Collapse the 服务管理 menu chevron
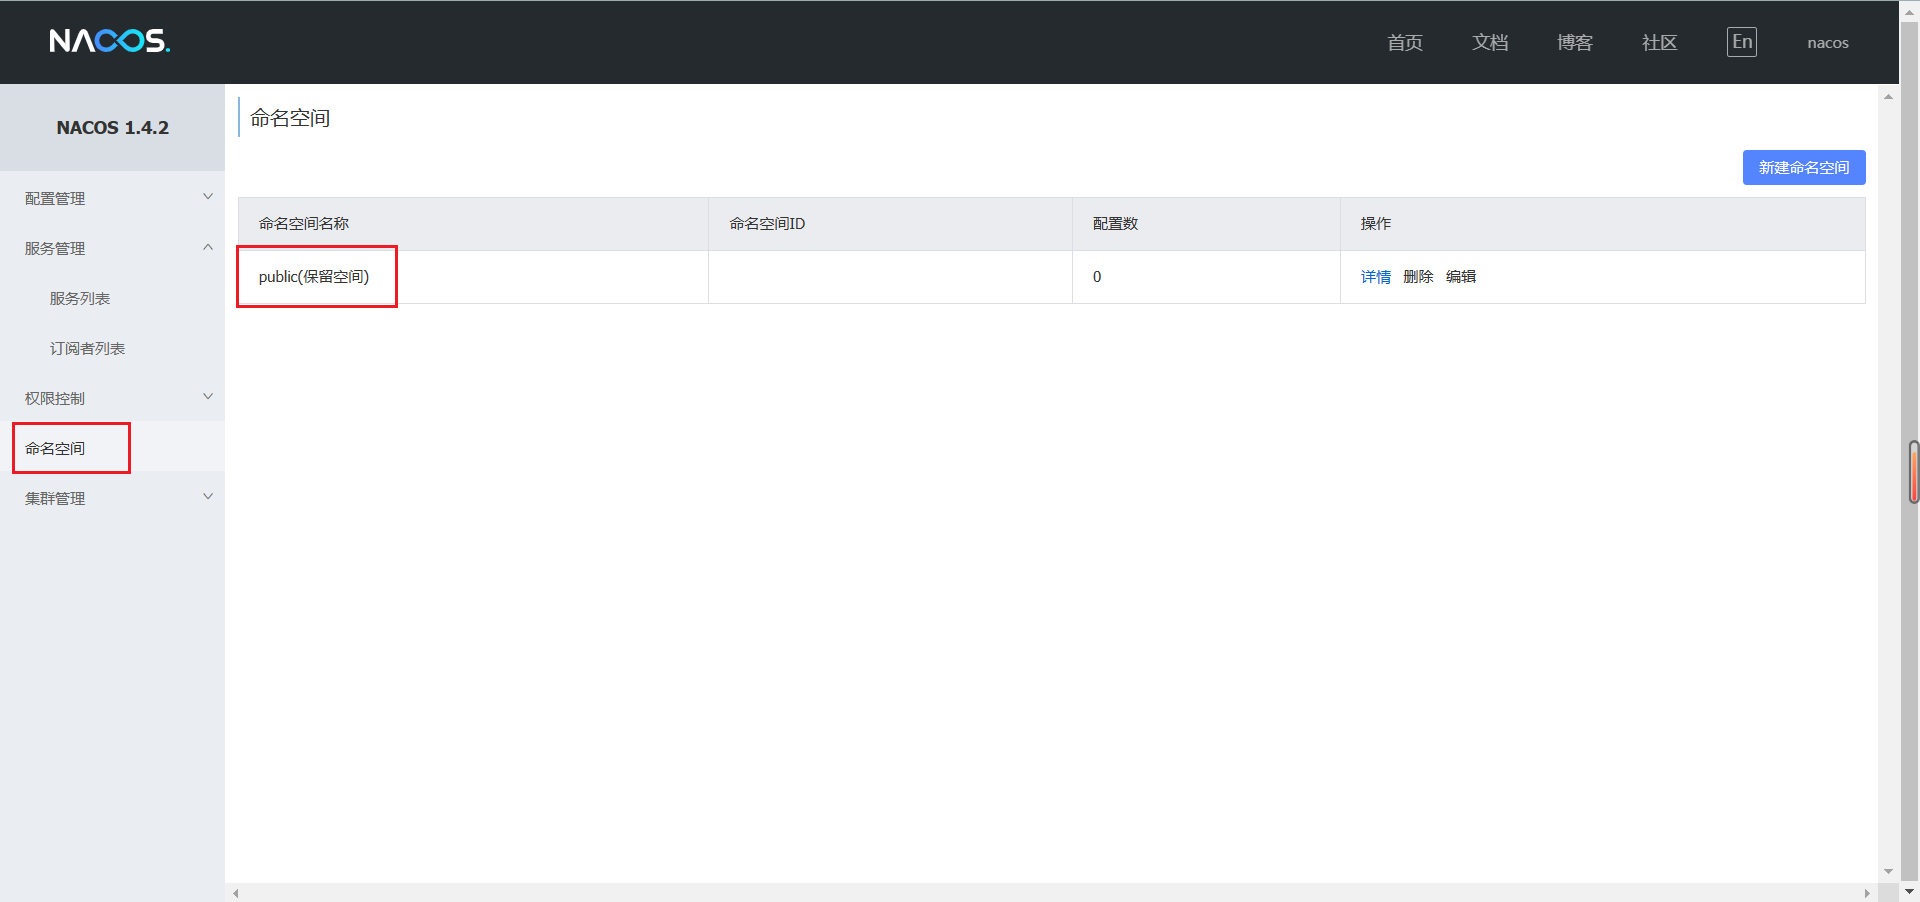Screen dimensions: 1920x902 208,247
